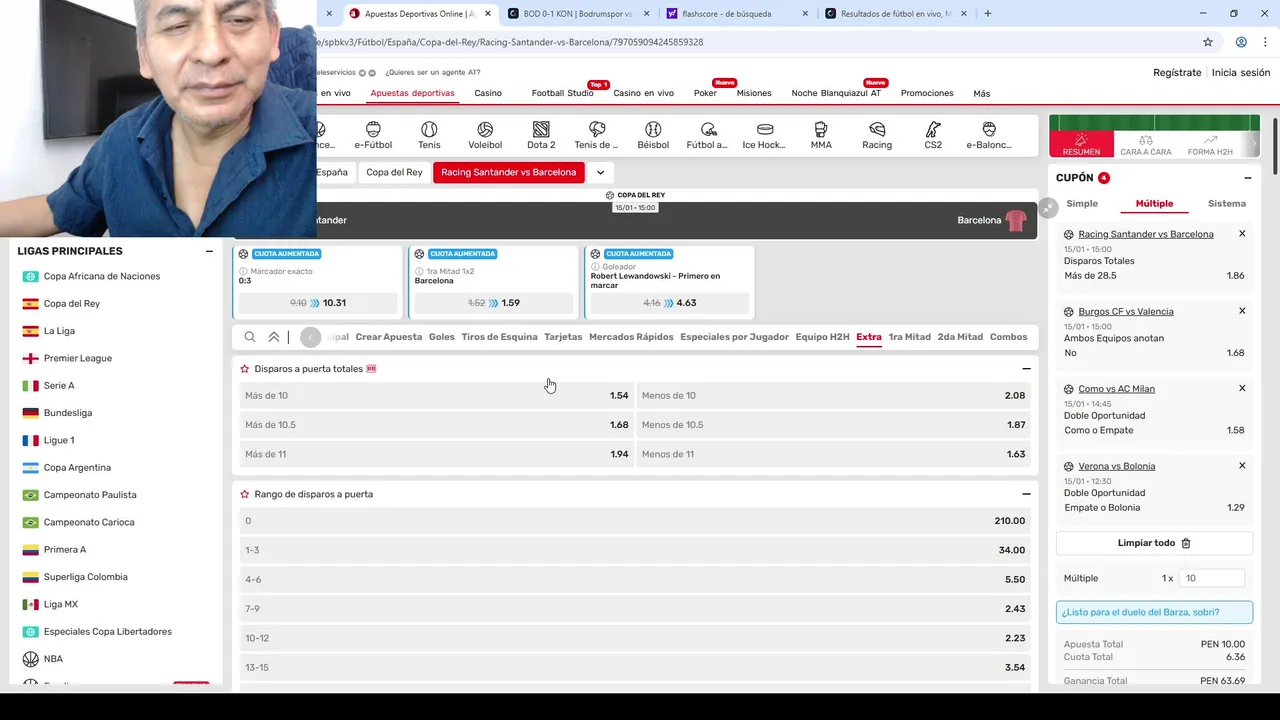Select Más de 10.5 odds 1.68
The height and width of the screenshot is (720, 1280).
[436, 425]
